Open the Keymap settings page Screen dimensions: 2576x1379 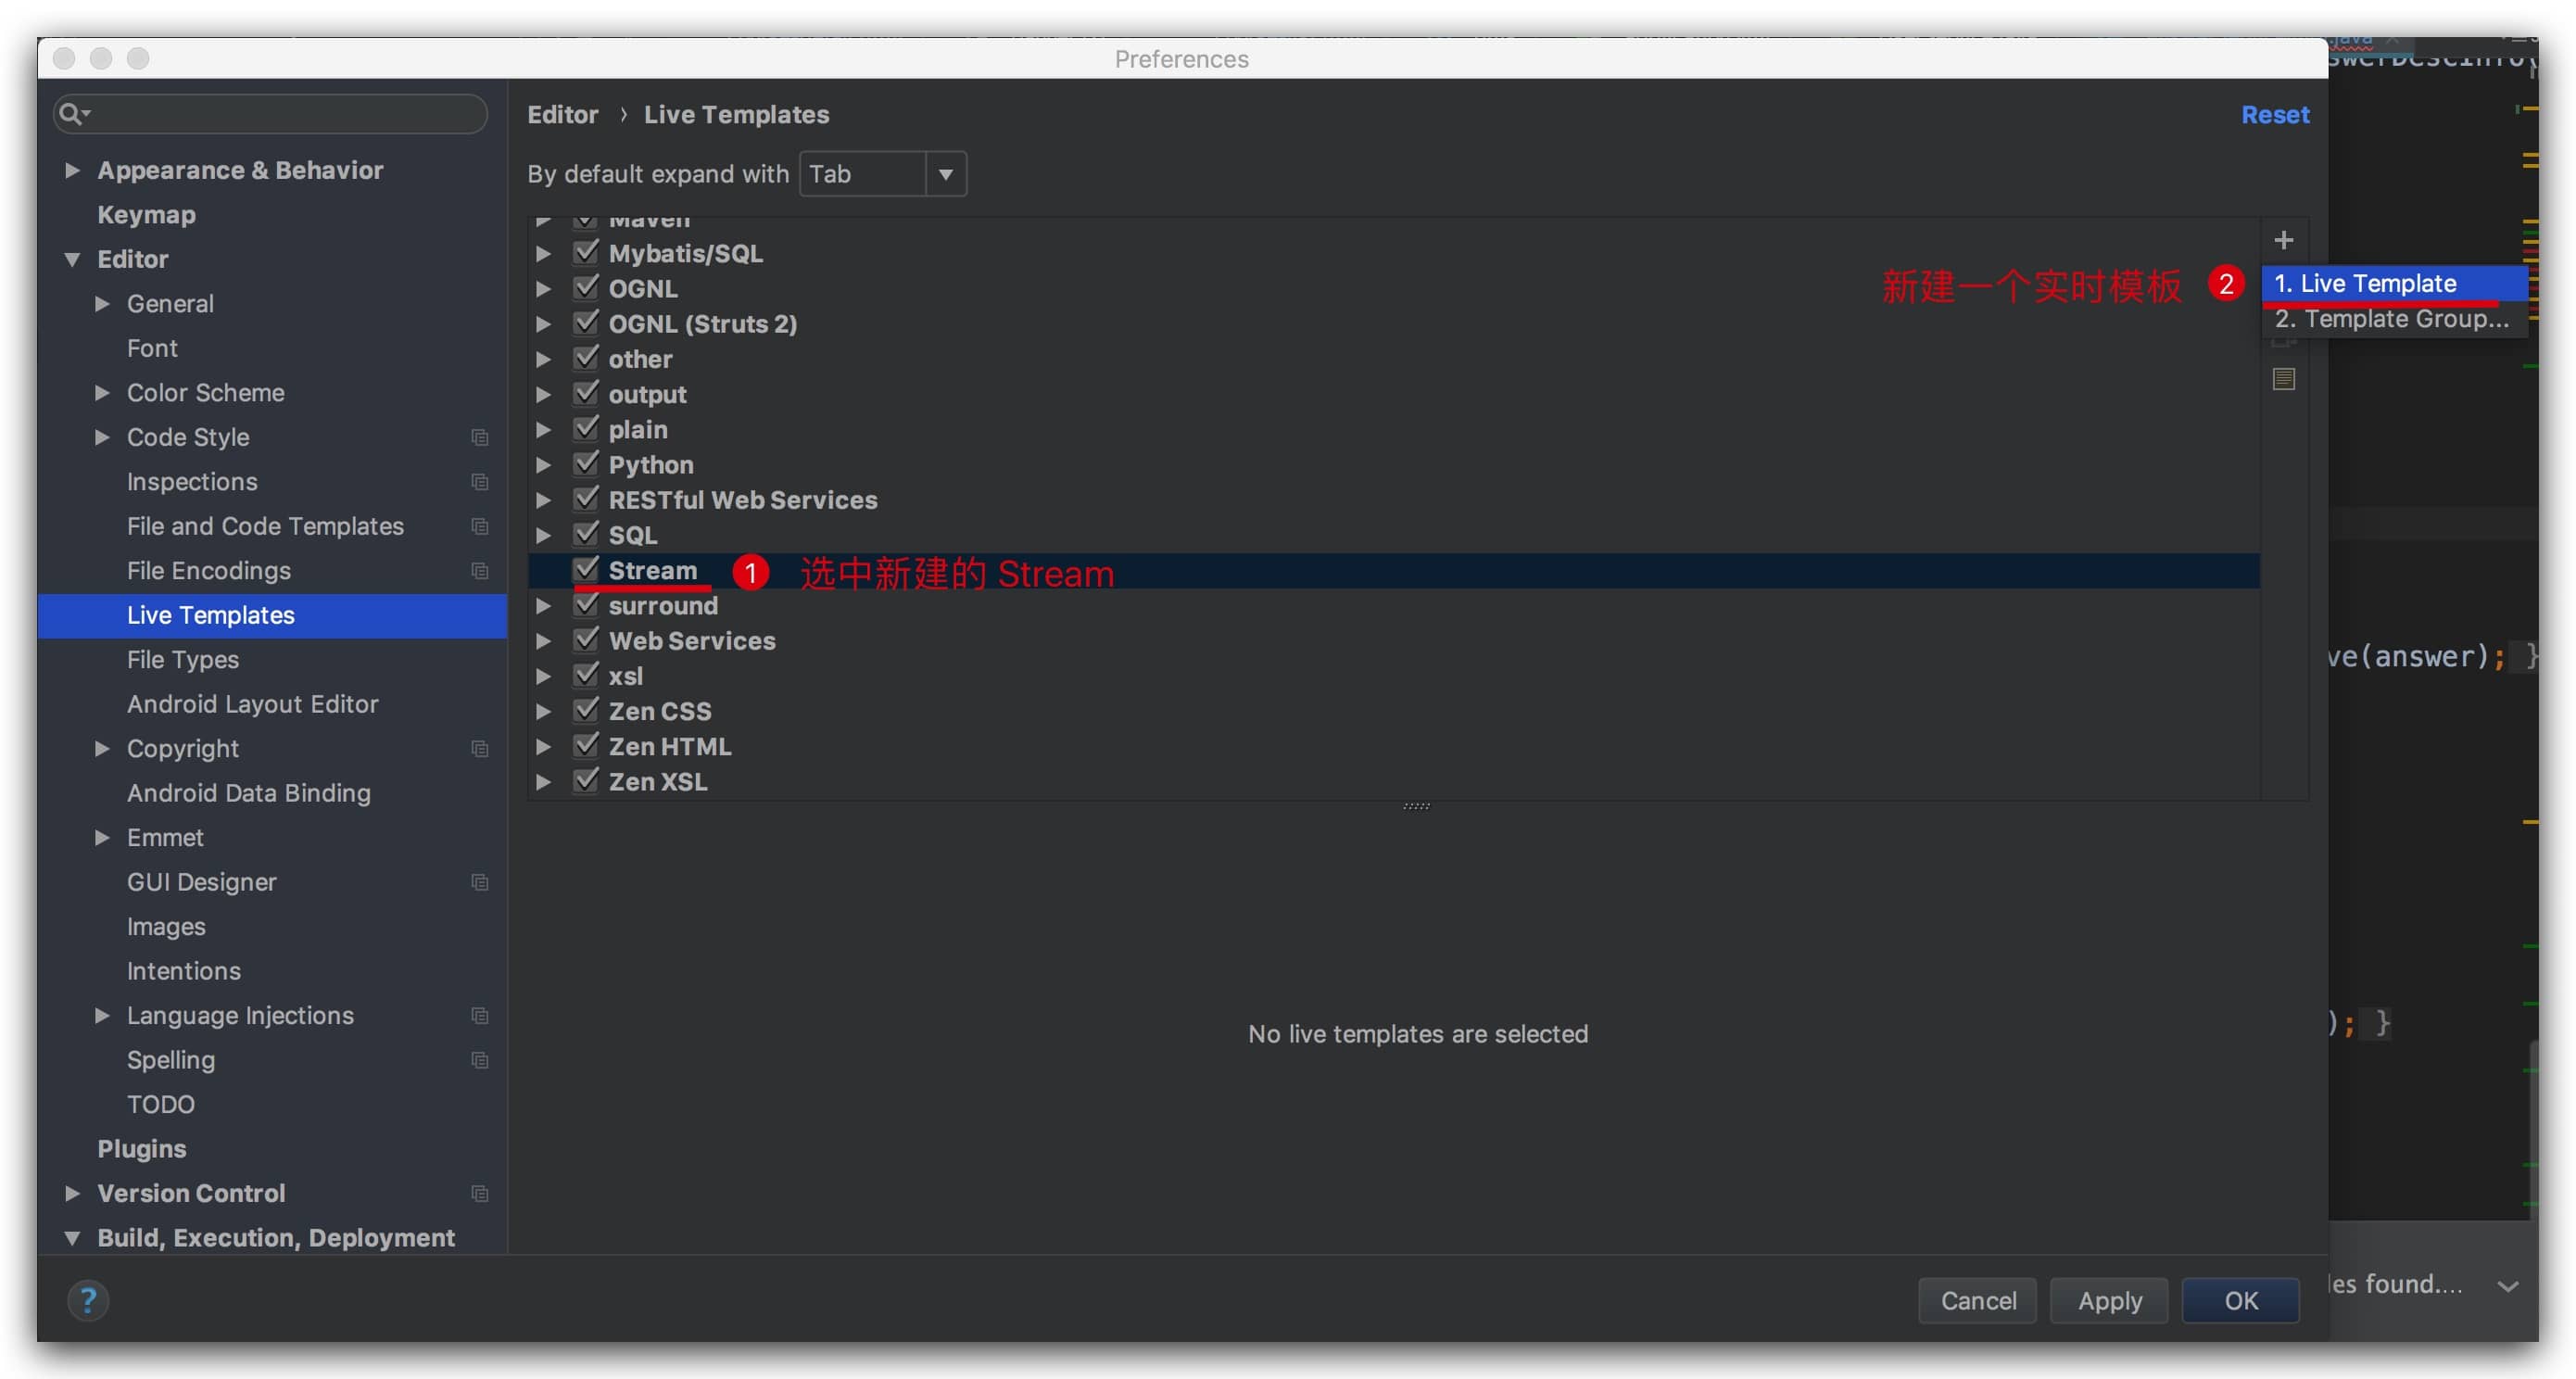click(x=146, y=215)
